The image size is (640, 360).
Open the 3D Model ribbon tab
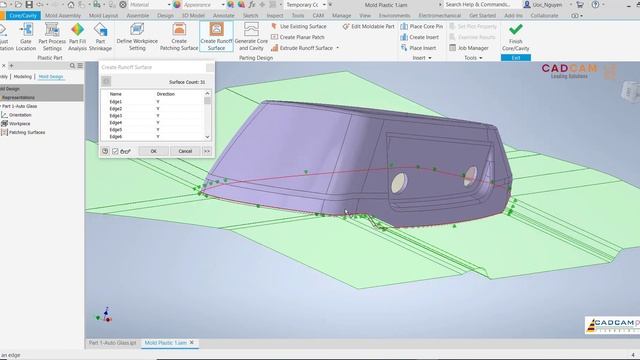coord(193,16)
